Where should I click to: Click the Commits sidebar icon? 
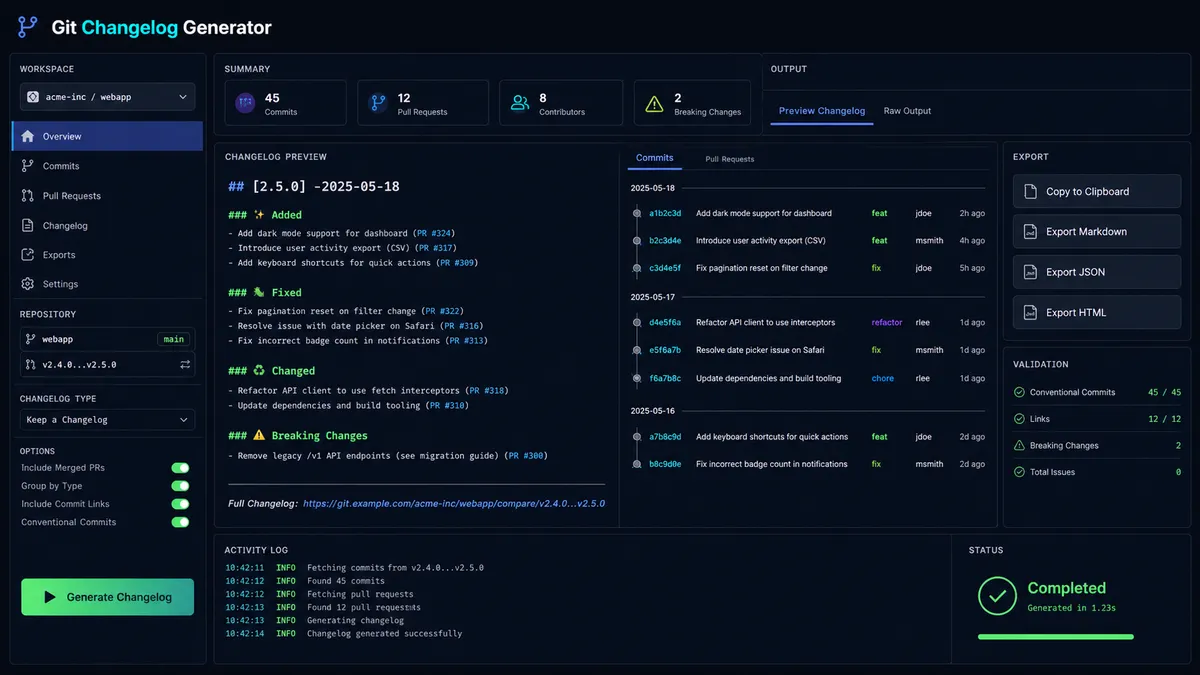coord(28,166)
